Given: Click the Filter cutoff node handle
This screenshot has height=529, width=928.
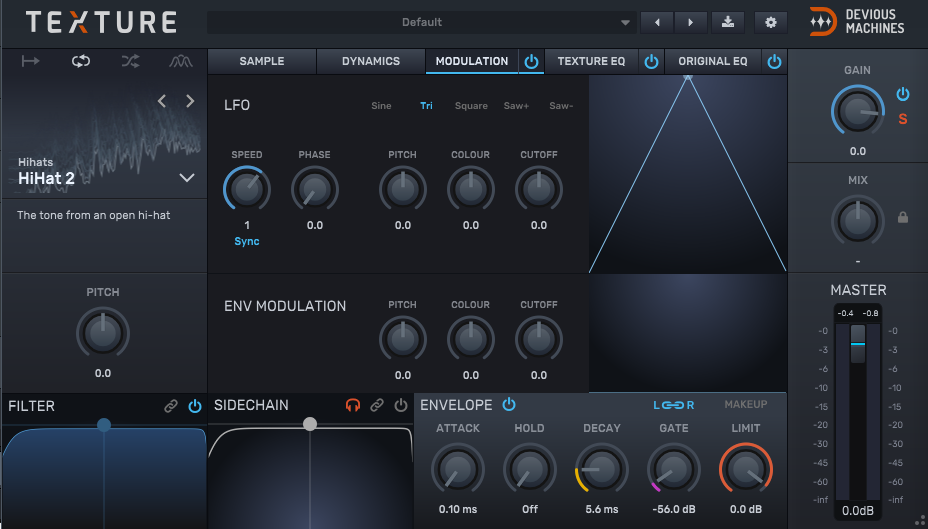Looking at the screenshot, I should (x=104, y=424).
